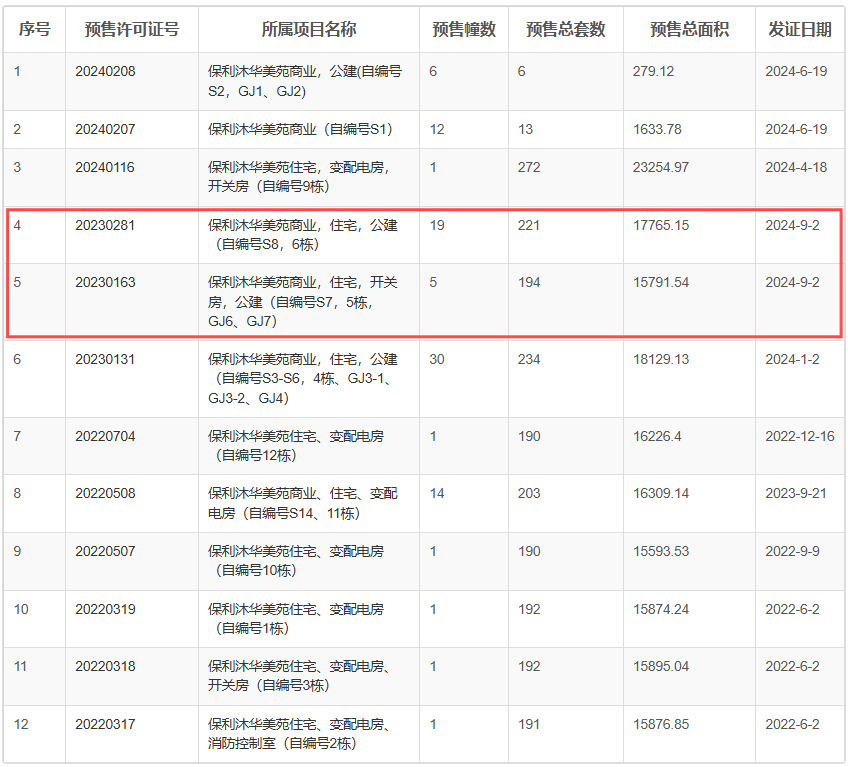
Task: Select permit number 20230281
Action: coord(105,225)
